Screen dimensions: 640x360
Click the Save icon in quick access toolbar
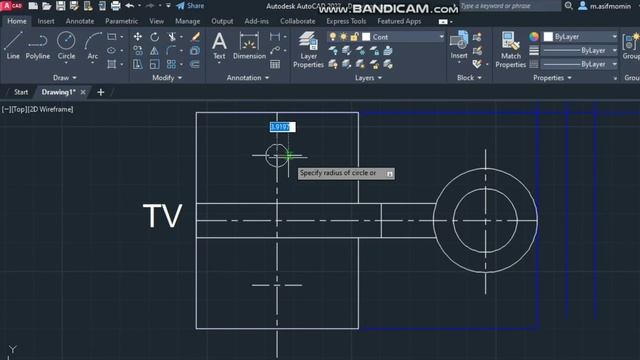[60, 6]
